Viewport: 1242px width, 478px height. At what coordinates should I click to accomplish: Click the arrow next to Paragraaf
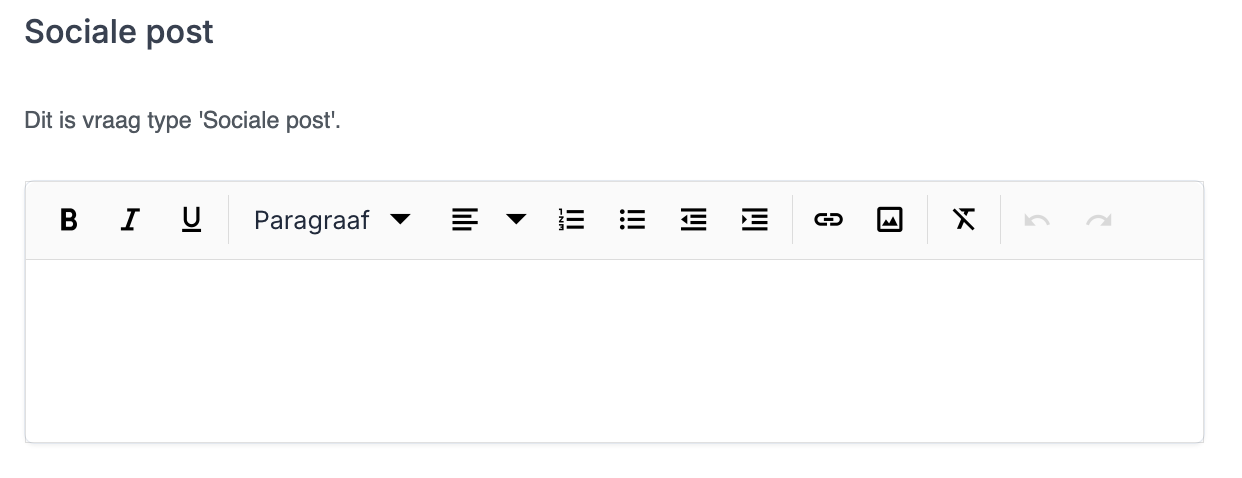pyautogui.click(x=400, y=220)
